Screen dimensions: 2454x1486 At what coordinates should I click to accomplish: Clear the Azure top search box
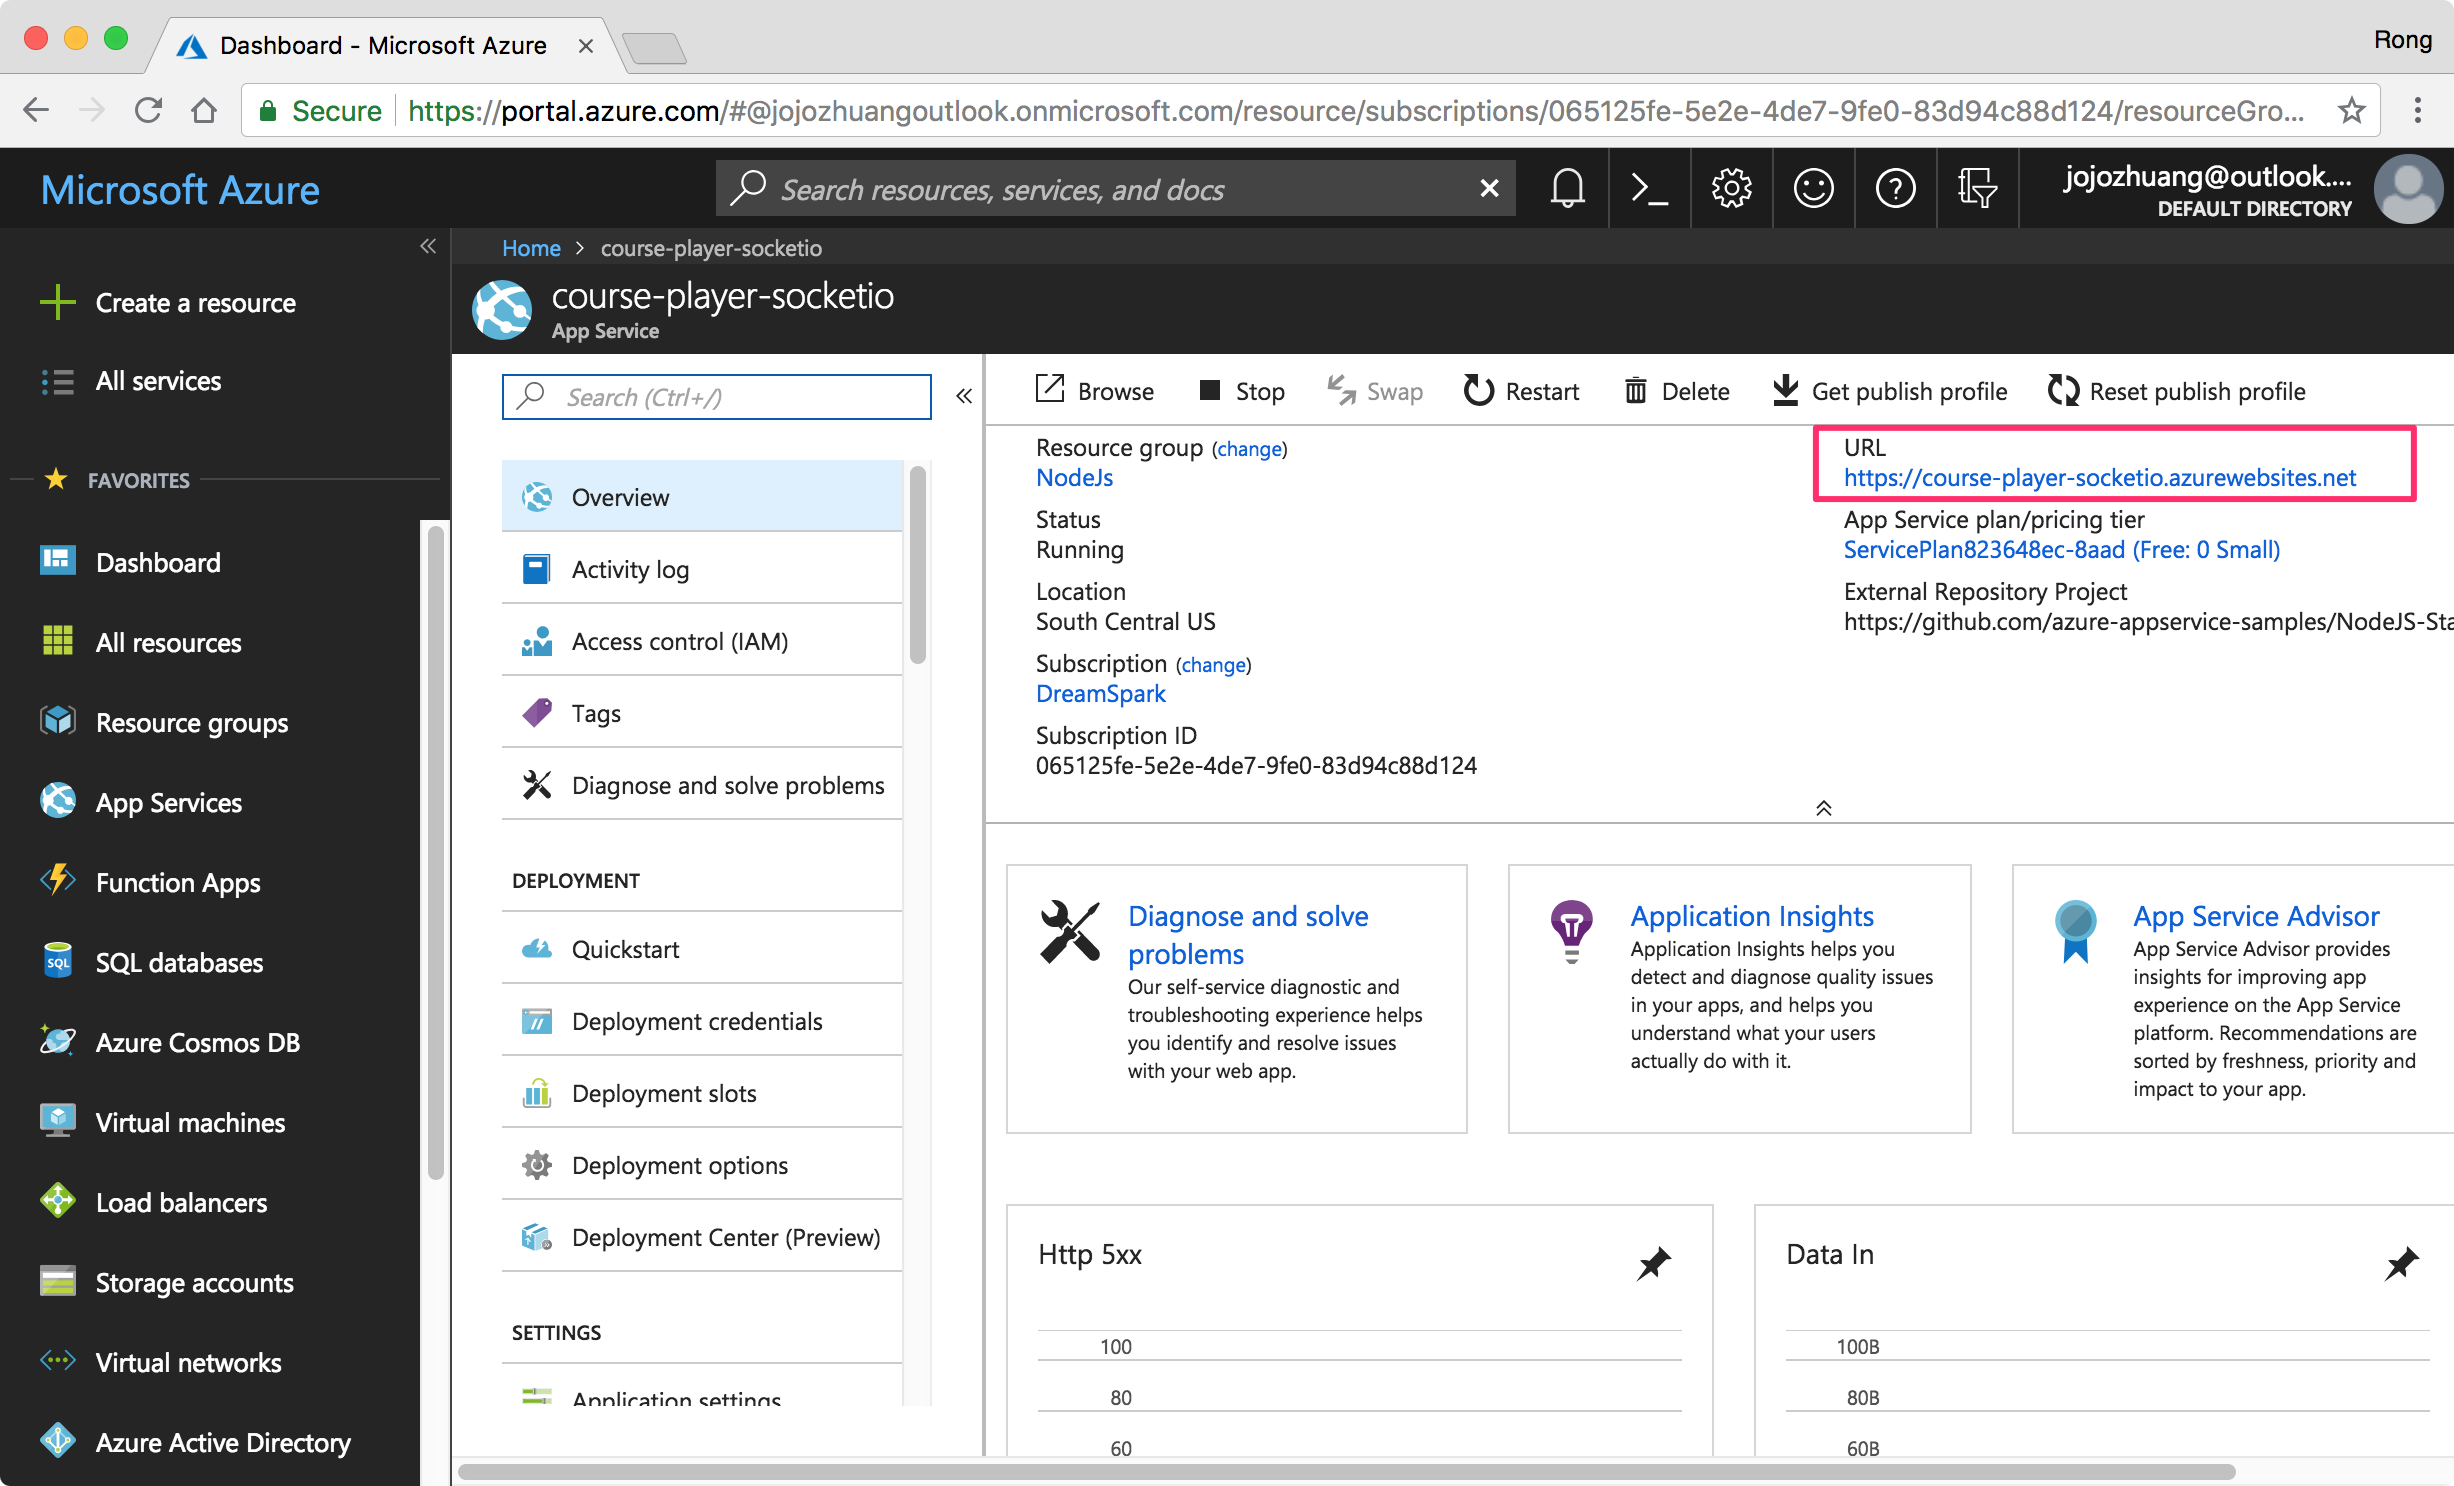coord(1489,188)
